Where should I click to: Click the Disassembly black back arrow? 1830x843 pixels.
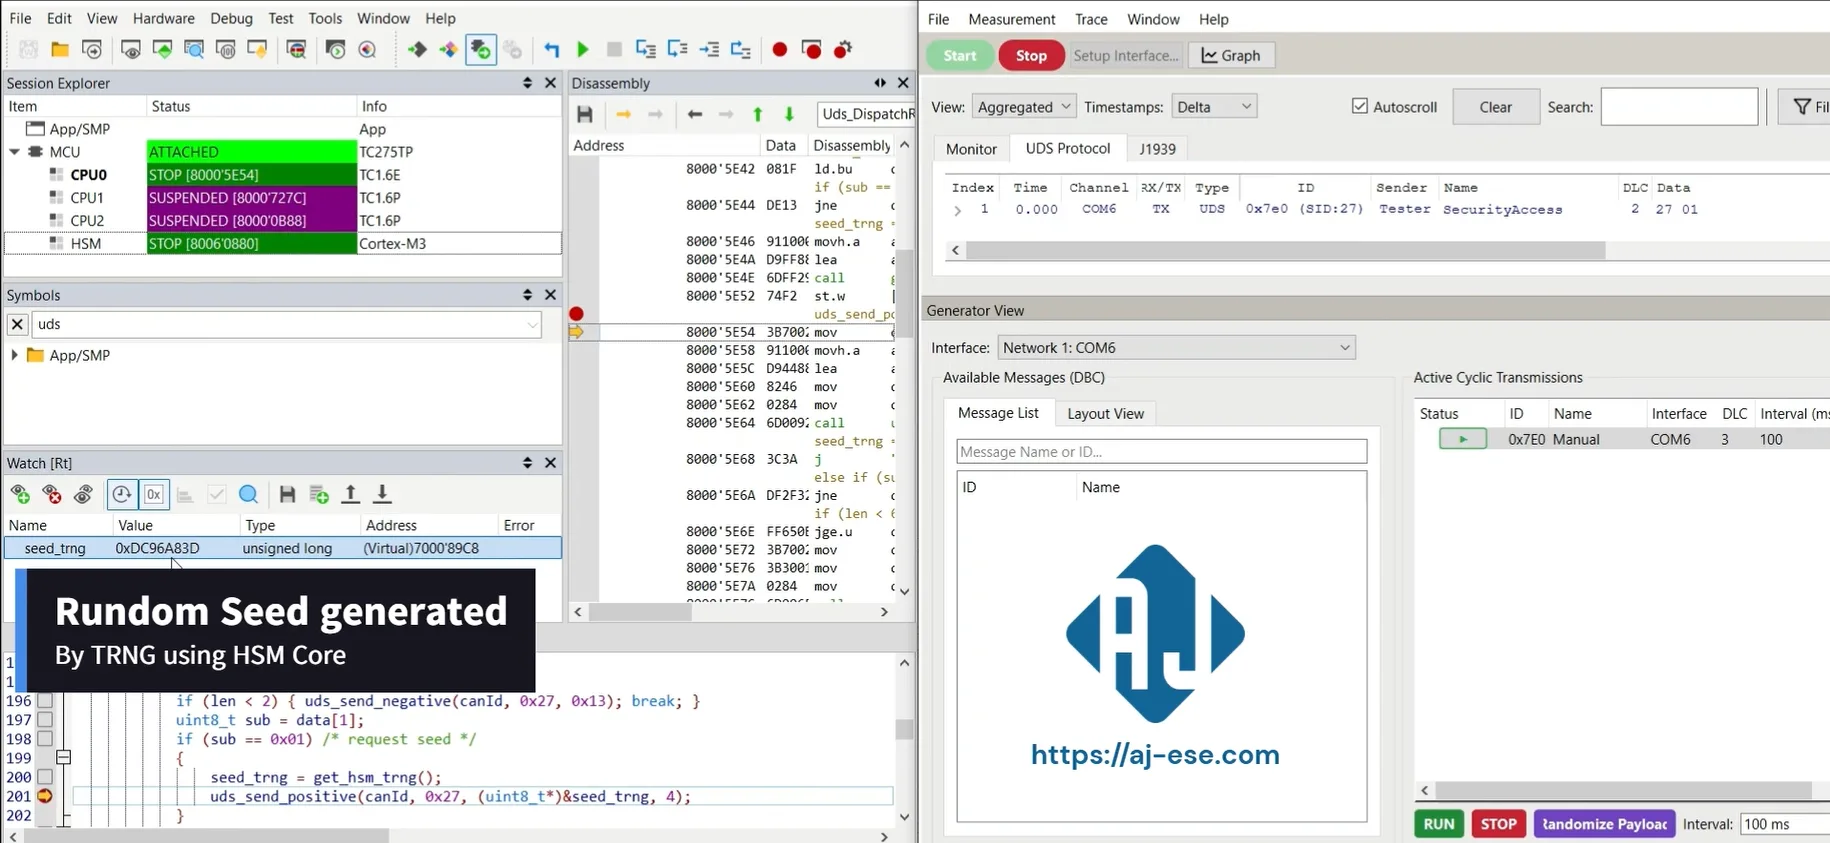point(695,114)
